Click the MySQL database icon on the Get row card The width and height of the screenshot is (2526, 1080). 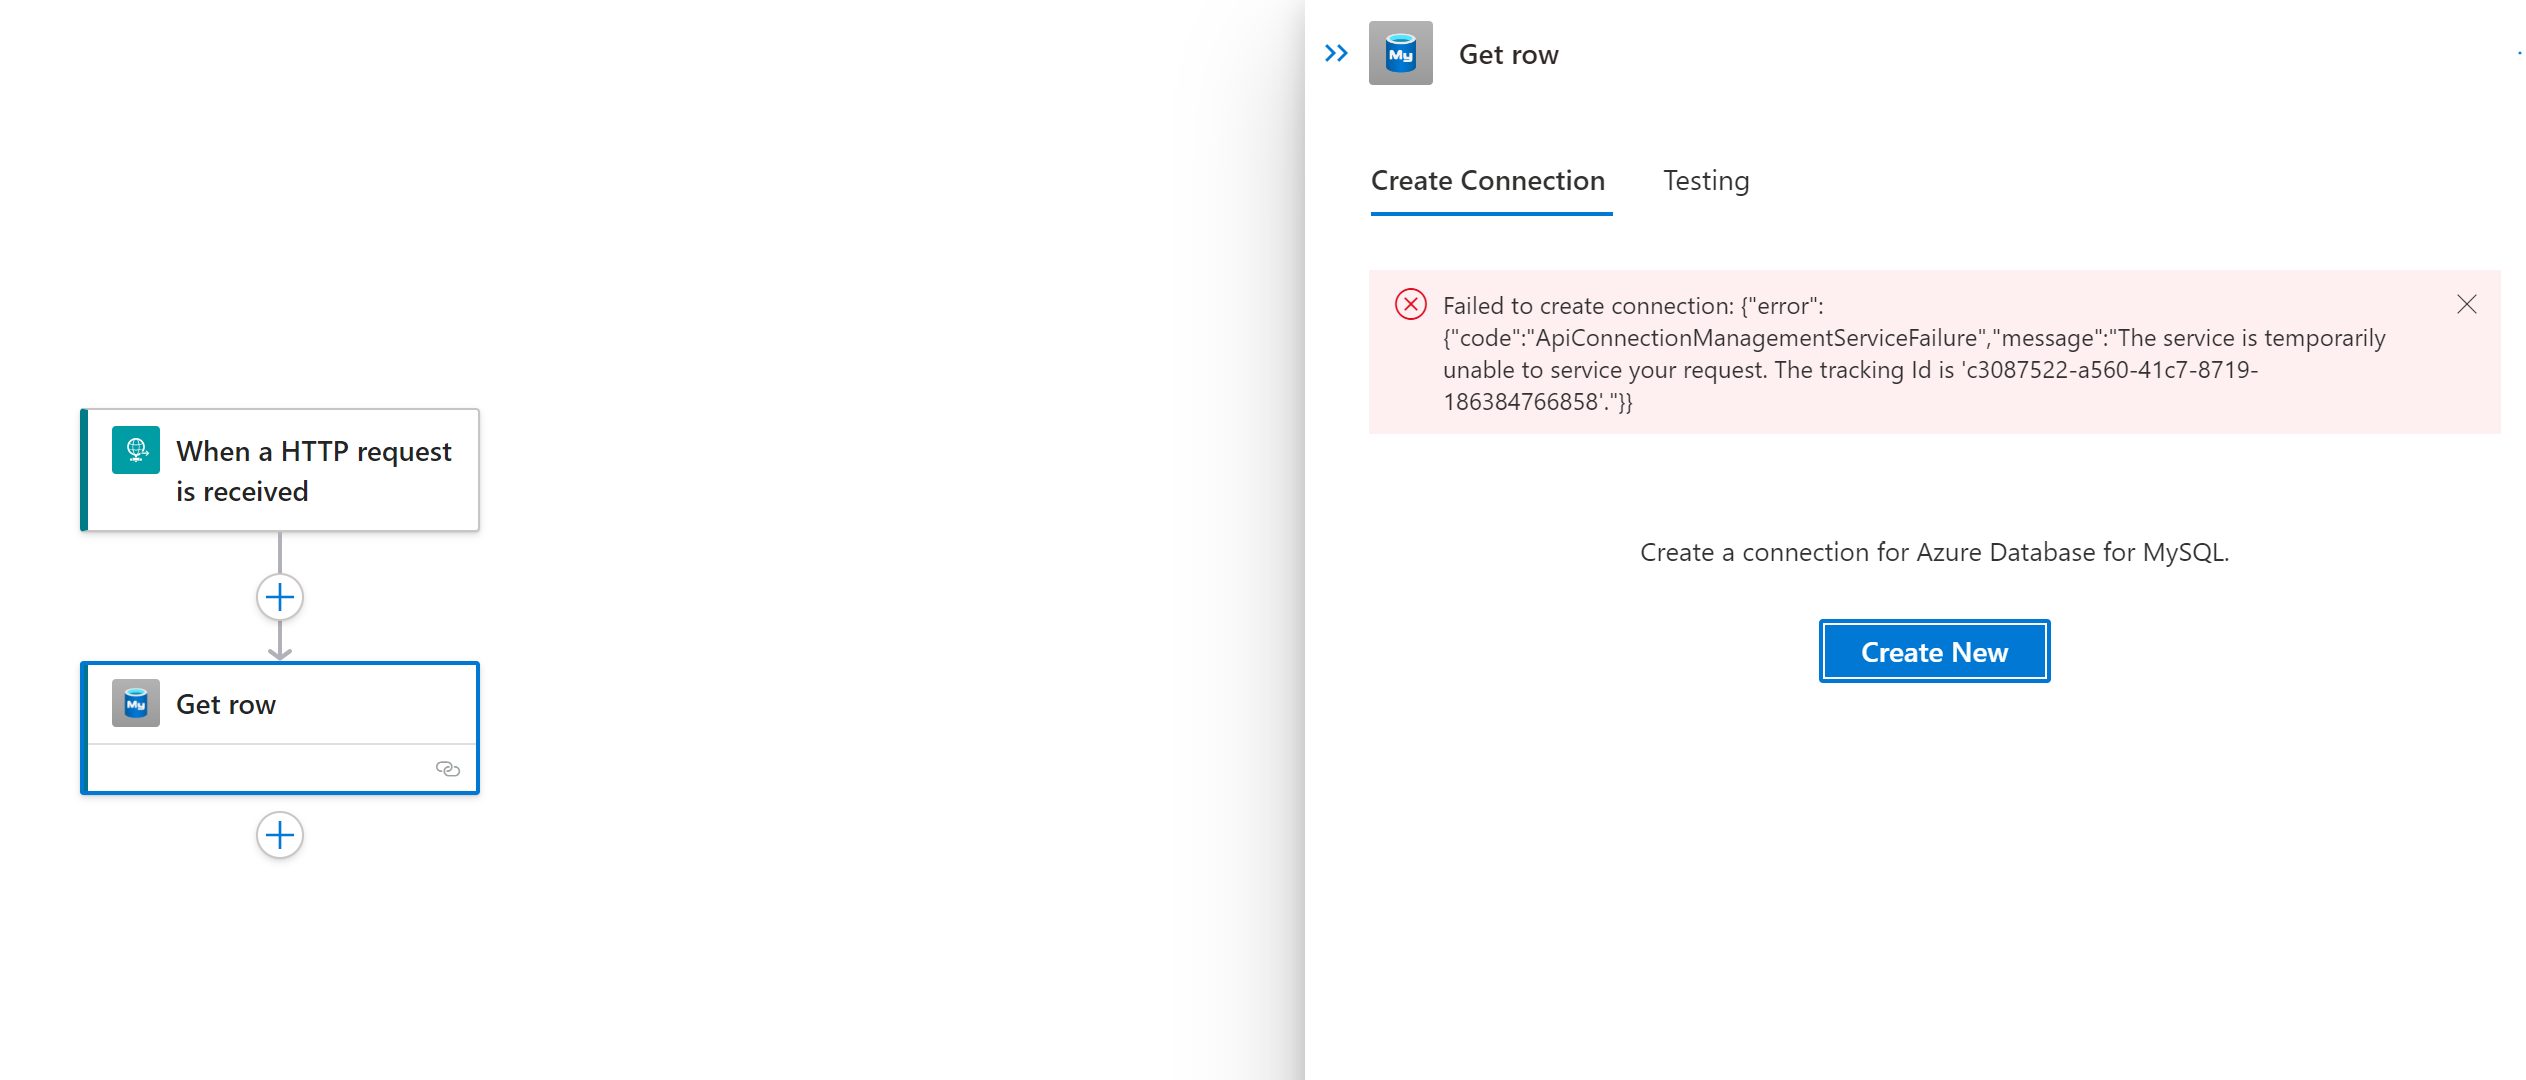click(135, 703)
